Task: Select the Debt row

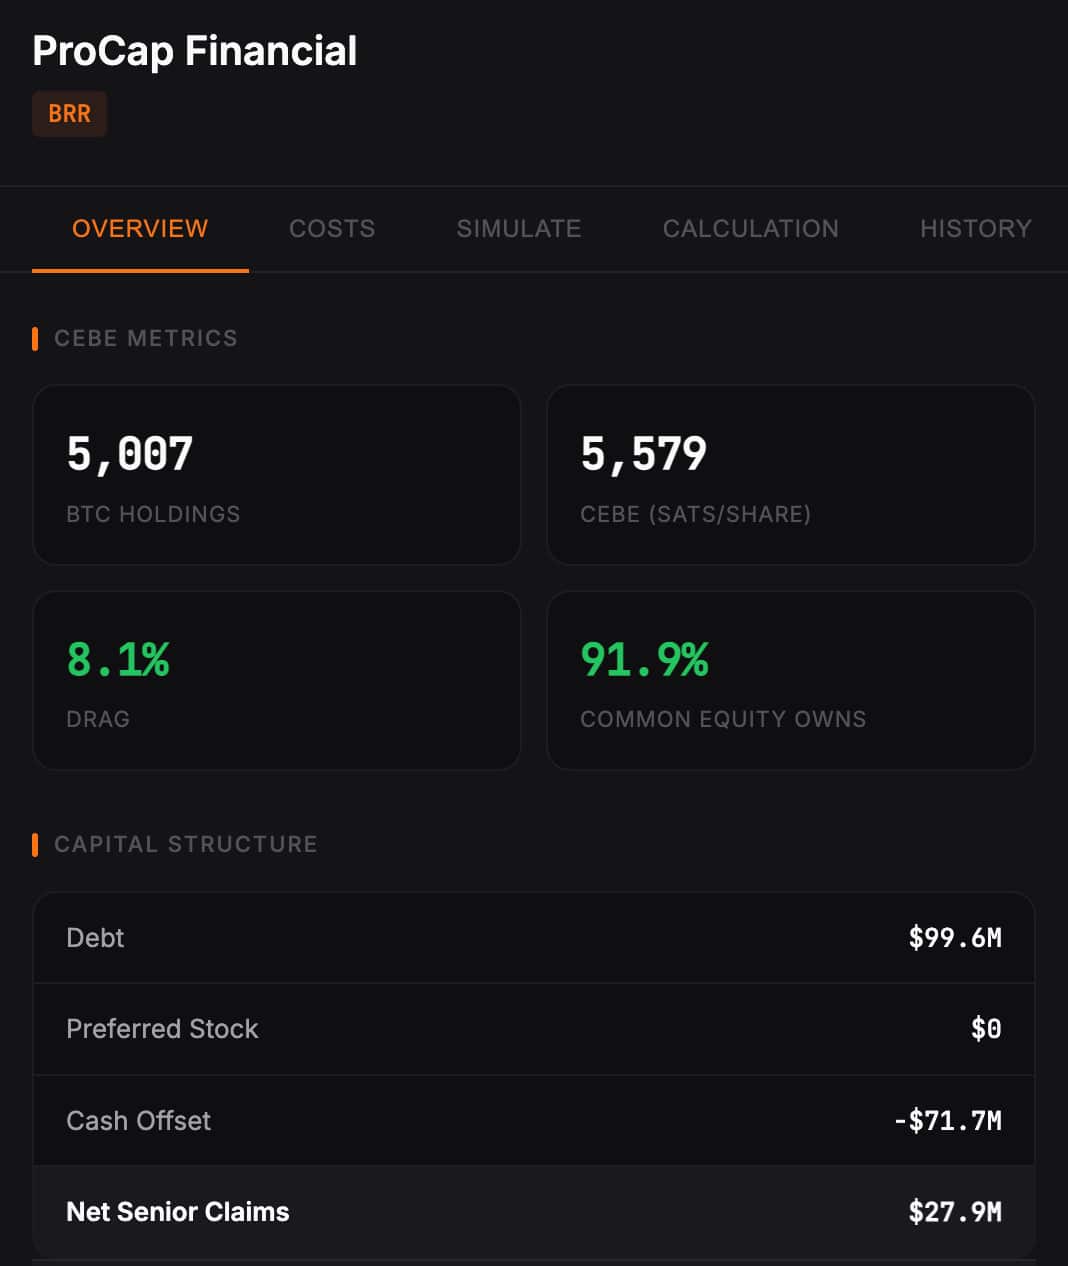Action: [534, 937]
